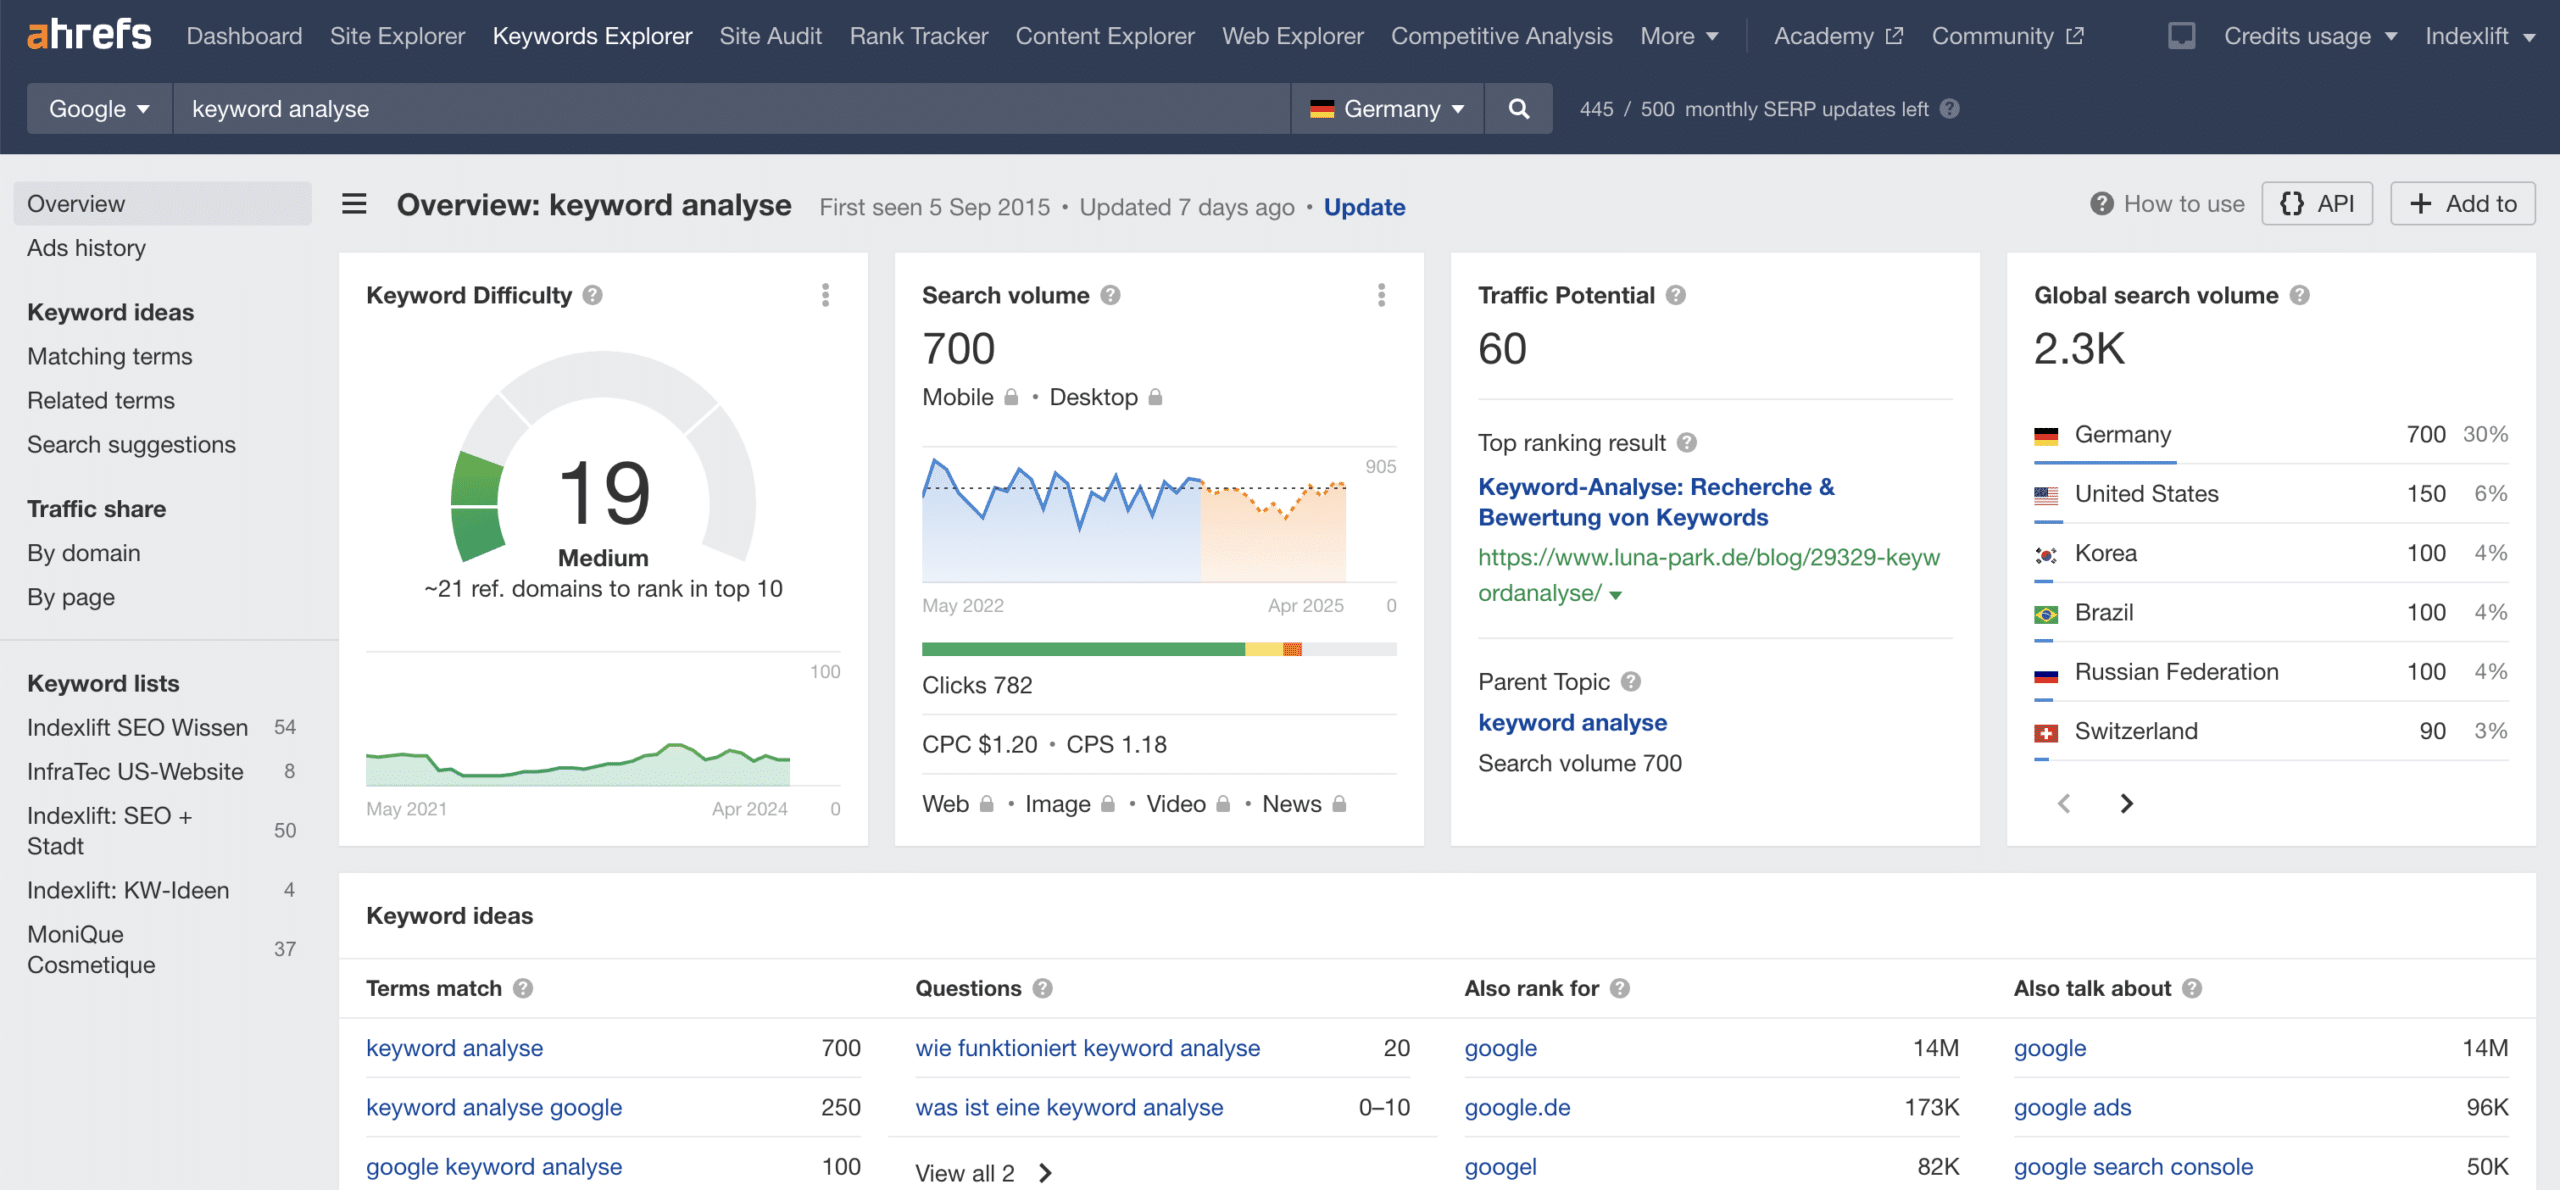Screen dimensions: 2560x1190
Task: Click the ahrefs logo
Action: (89, 35)
